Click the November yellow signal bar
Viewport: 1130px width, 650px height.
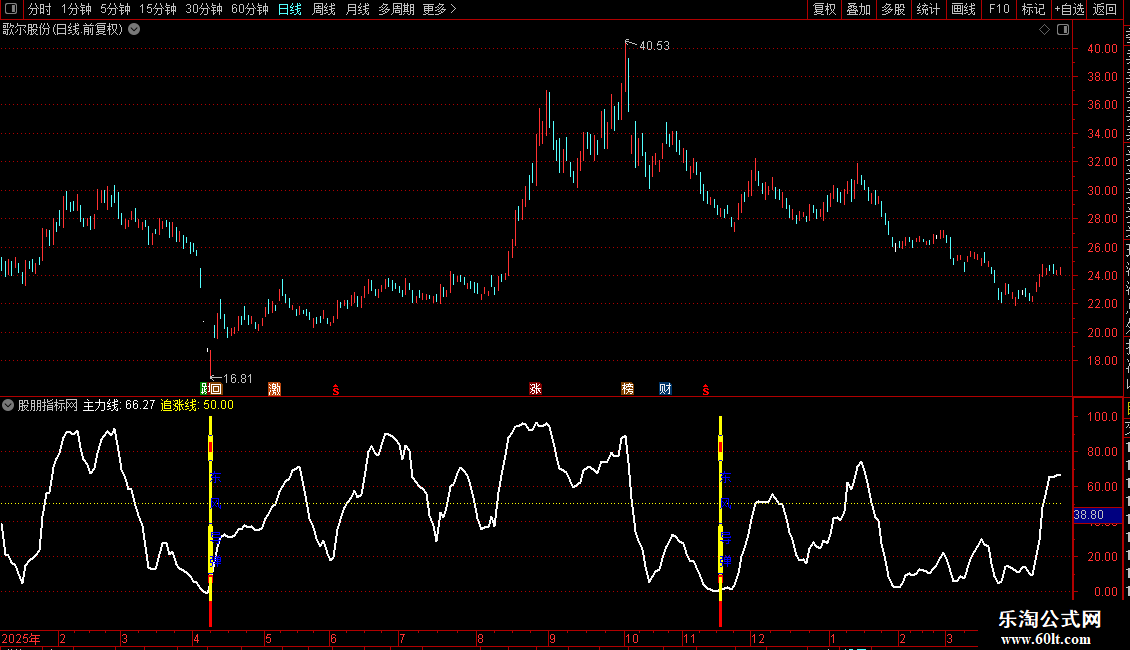(x=721, y=504)
